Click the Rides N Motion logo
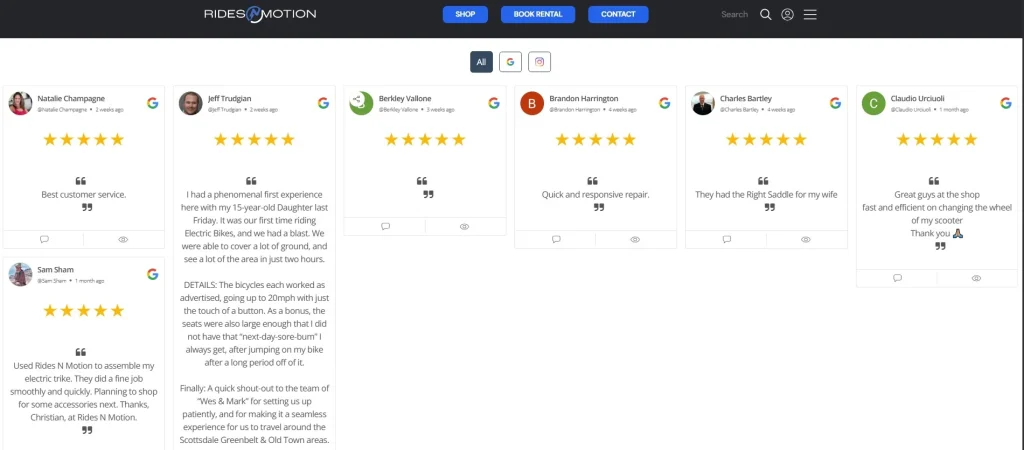This screenshot has height=450, width=1024. [x=259, y=14]
